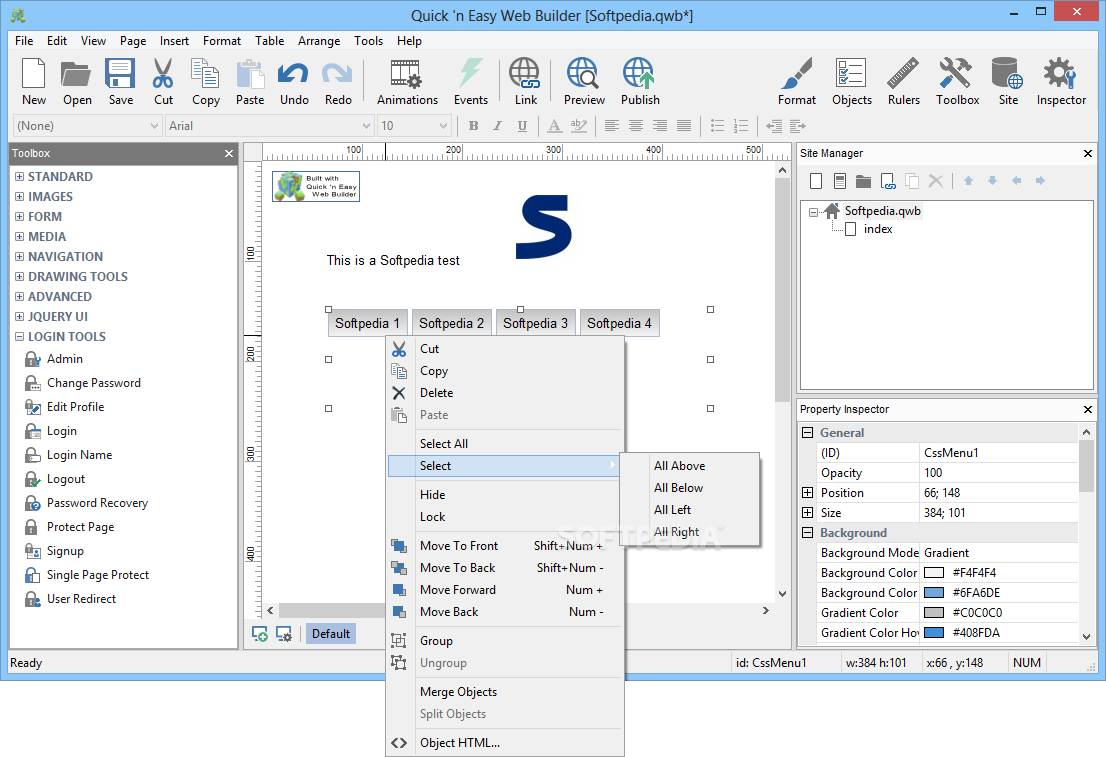This screenshot has height=757, width=1106.
Task: Open the Events lightning icon
Action: [x=470, y=82]
